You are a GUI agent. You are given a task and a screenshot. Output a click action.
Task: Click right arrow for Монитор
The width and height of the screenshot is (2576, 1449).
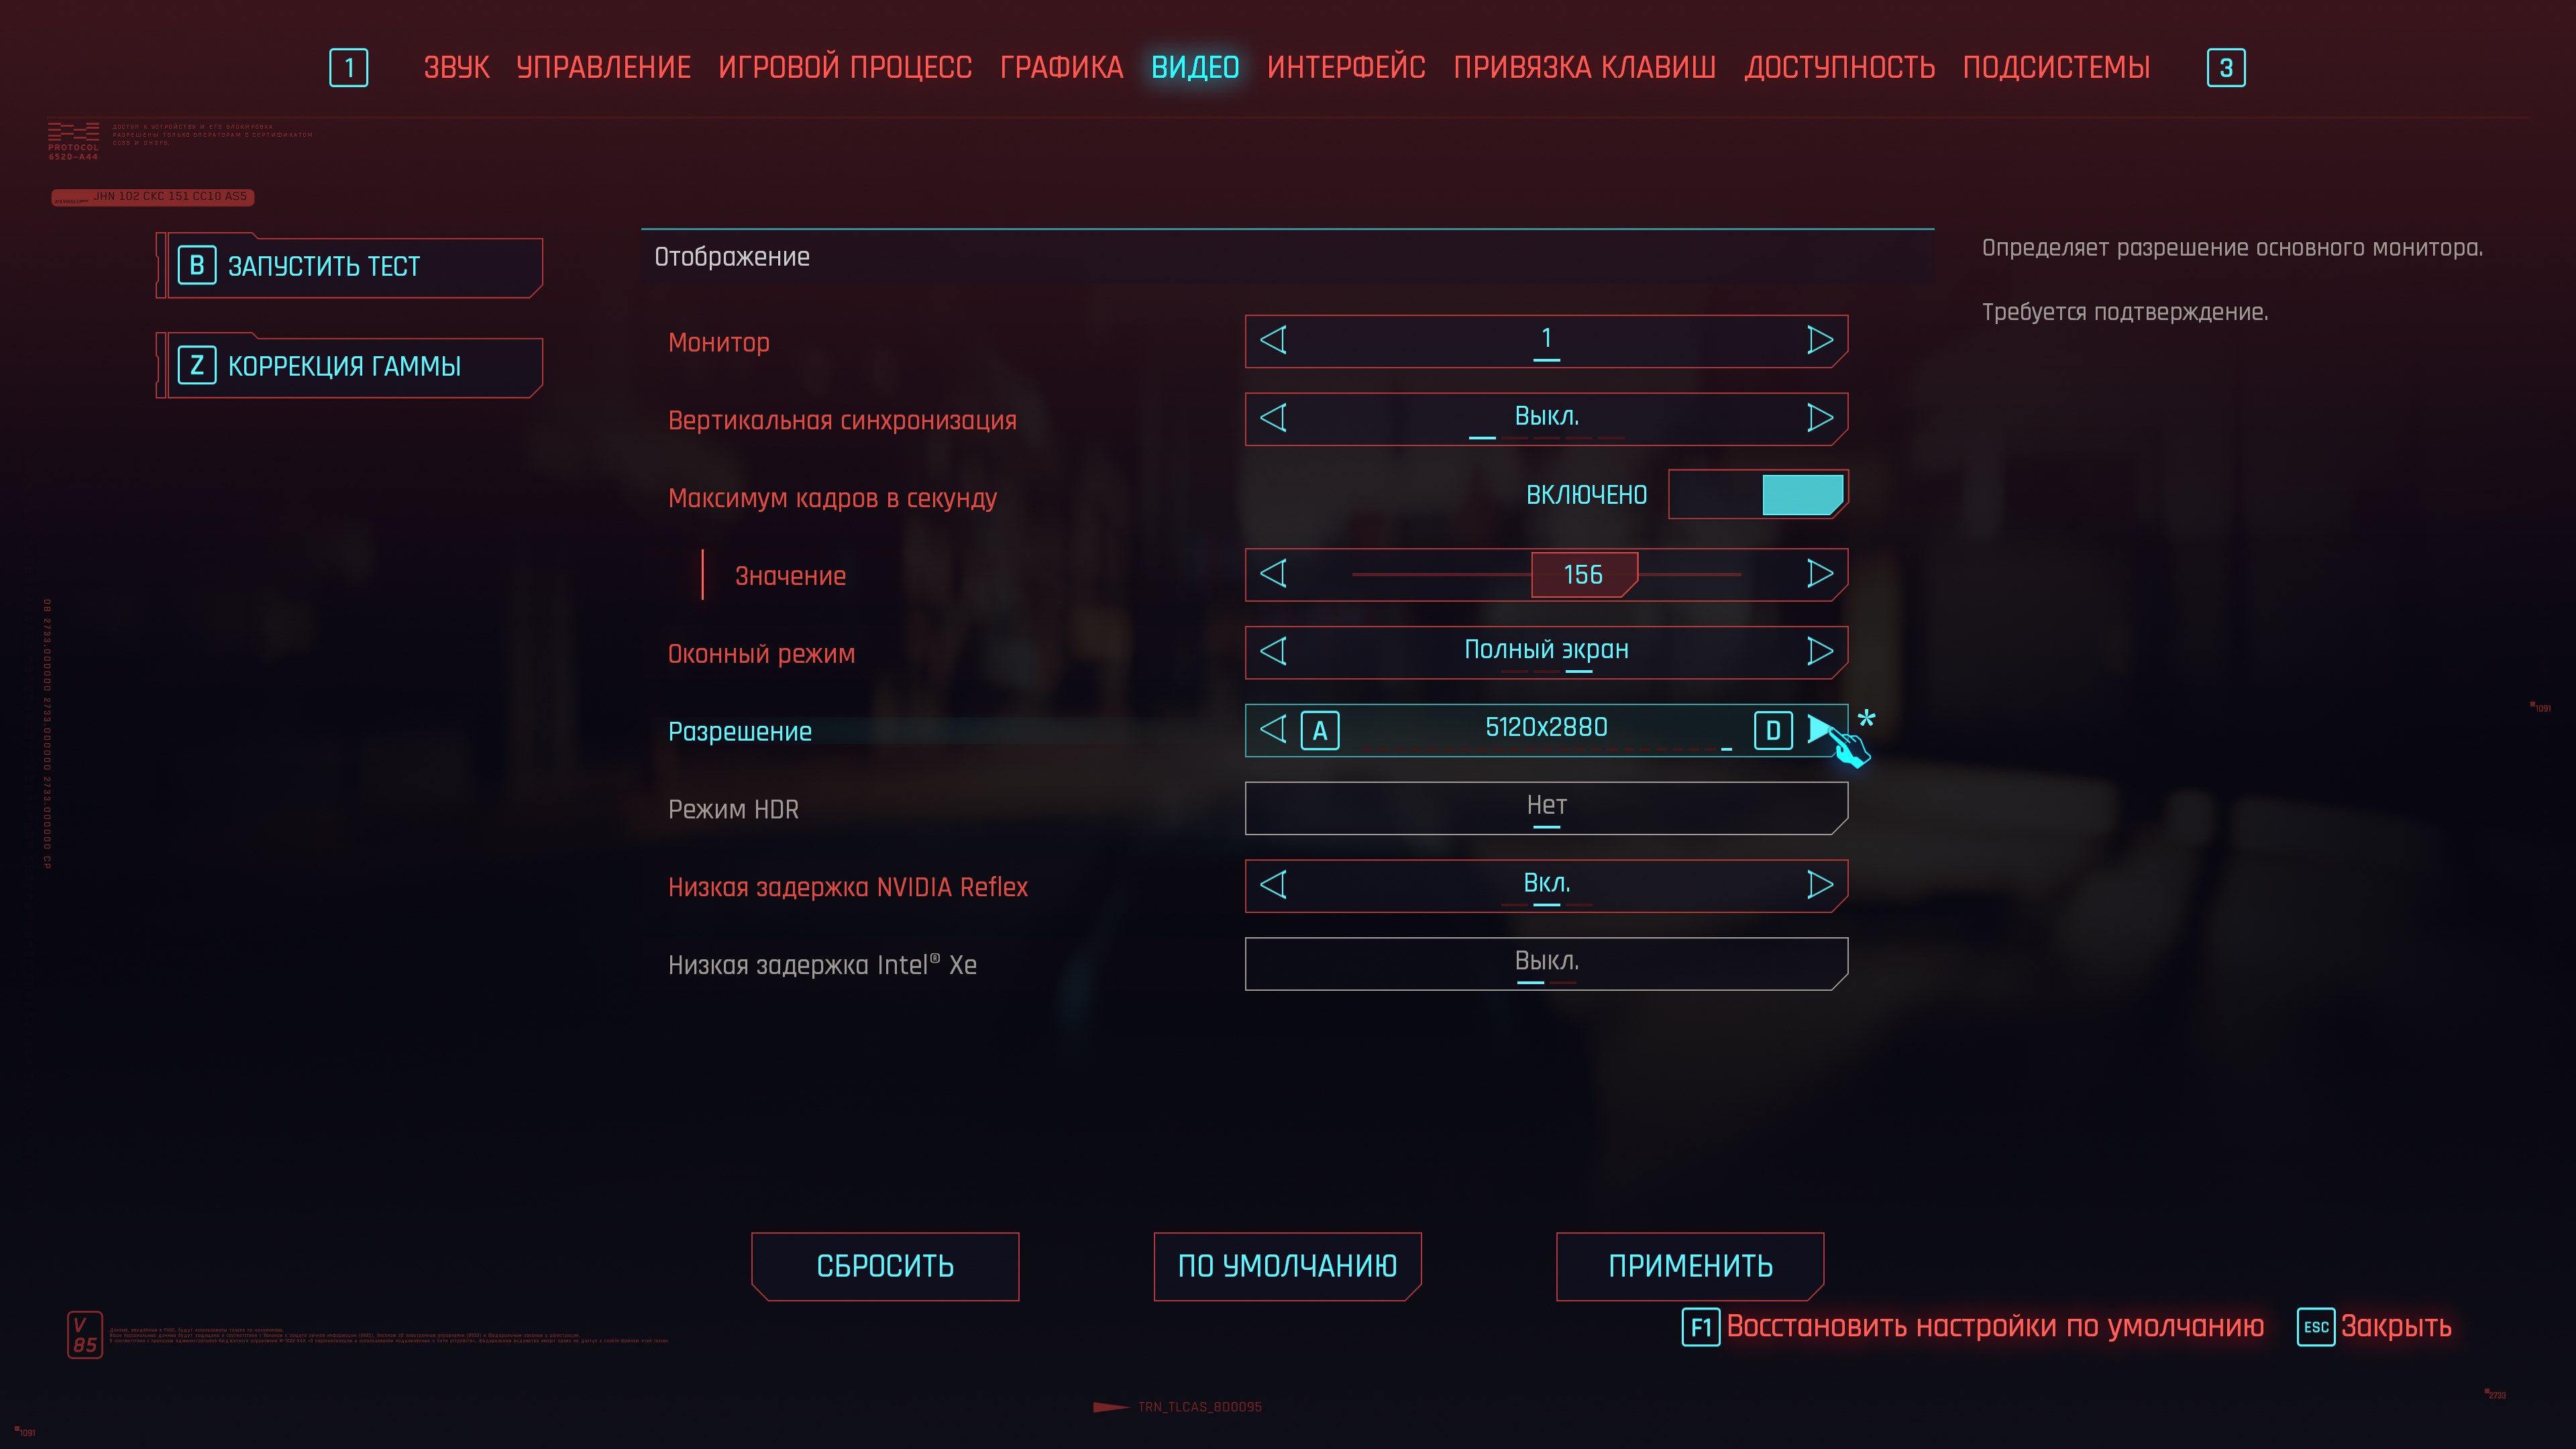pyautogui.click(x=1820, y=340)
